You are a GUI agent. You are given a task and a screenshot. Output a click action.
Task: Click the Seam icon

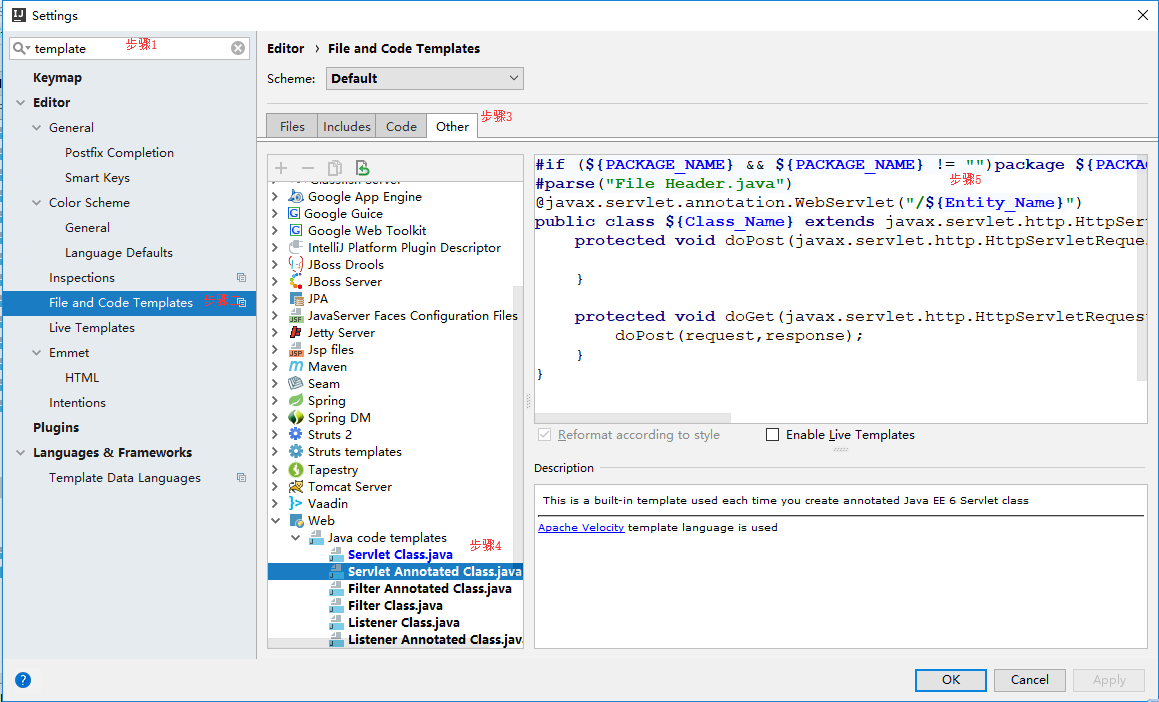click(296, 384)
